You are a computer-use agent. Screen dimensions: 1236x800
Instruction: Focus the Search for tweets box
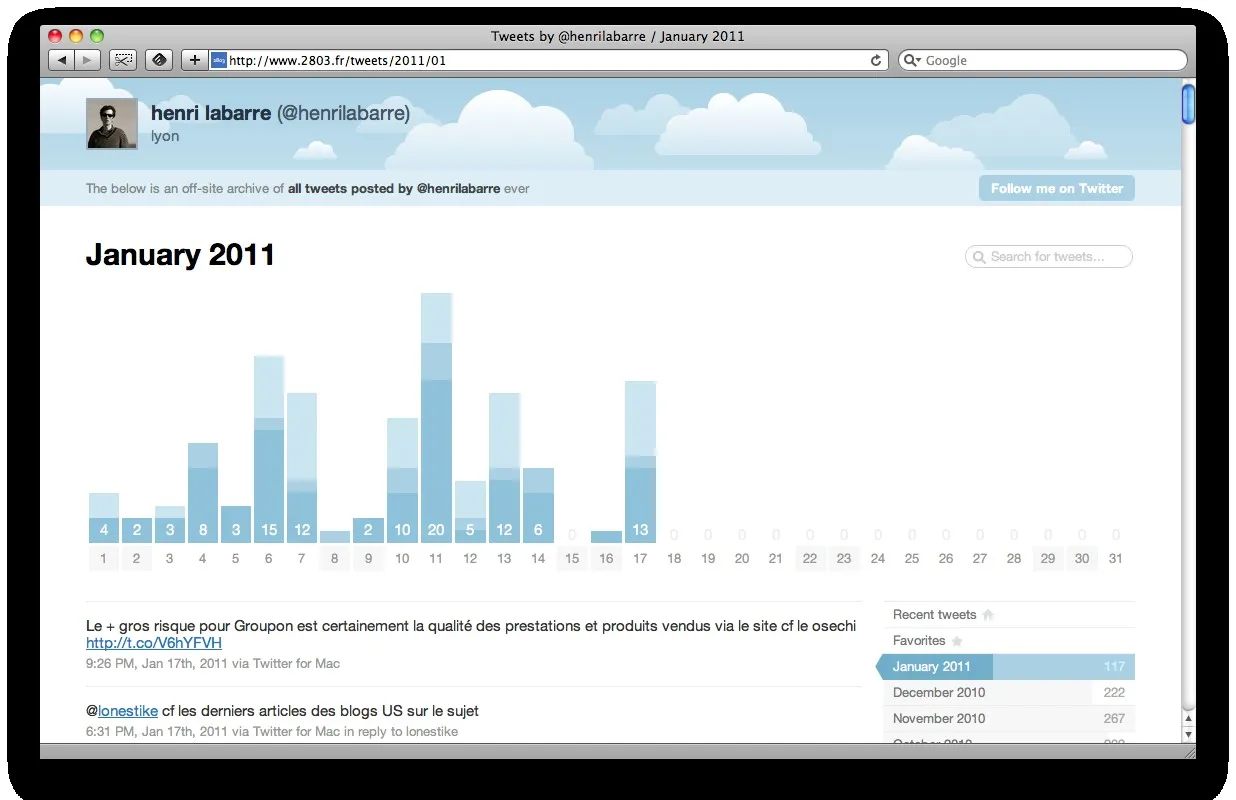(1048, 257)
